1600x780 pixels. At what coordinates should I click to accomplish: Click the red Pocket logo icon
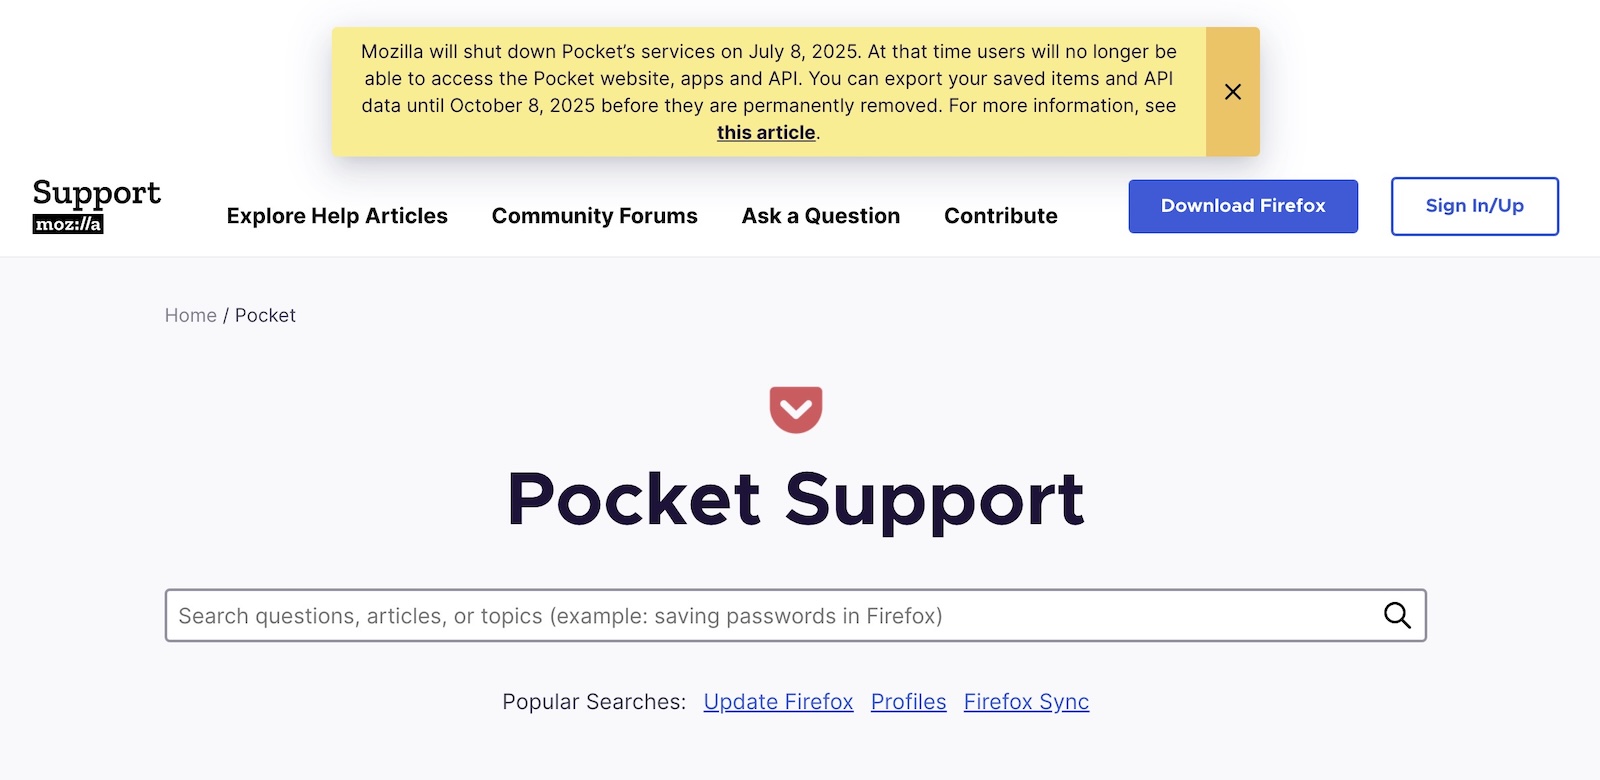point(796,409)
